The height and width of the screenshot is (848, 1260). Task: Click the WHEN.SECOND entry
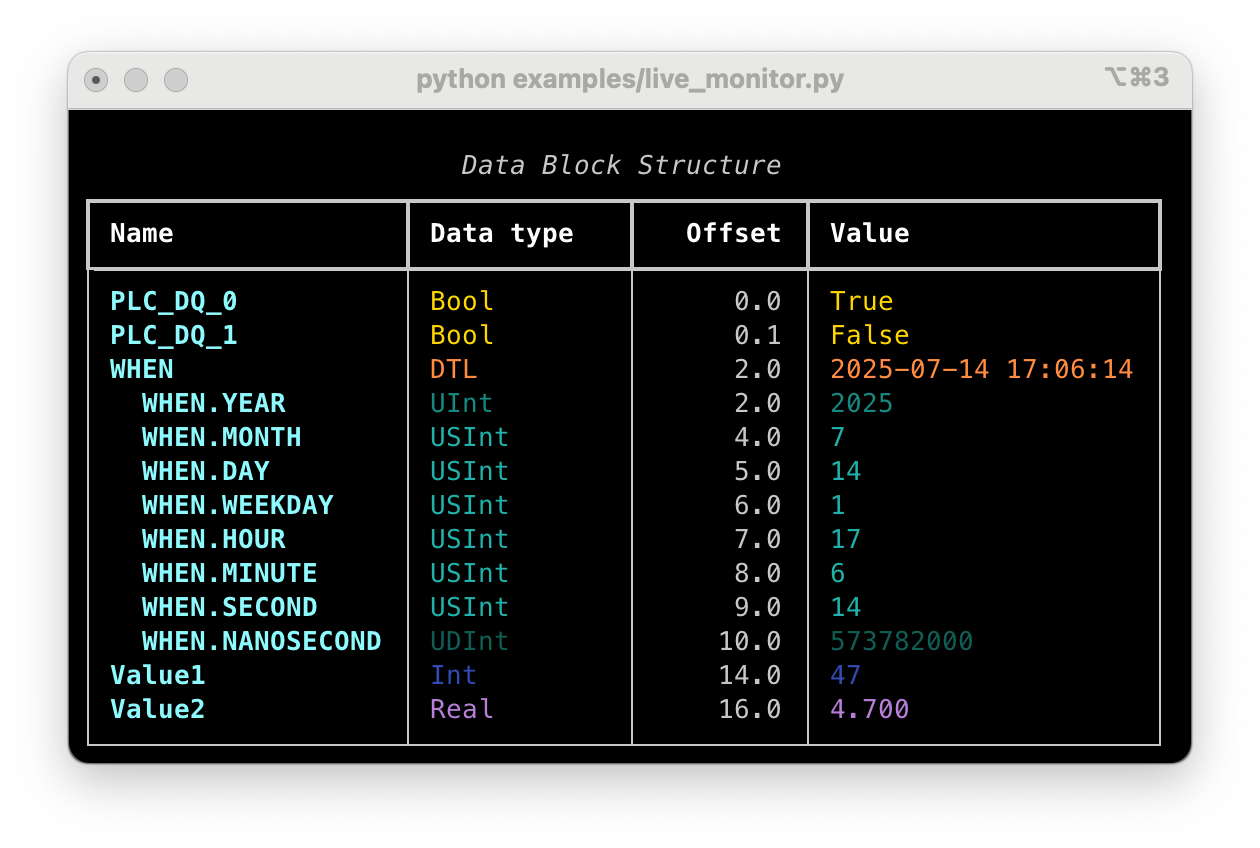(x=229, y=607)
